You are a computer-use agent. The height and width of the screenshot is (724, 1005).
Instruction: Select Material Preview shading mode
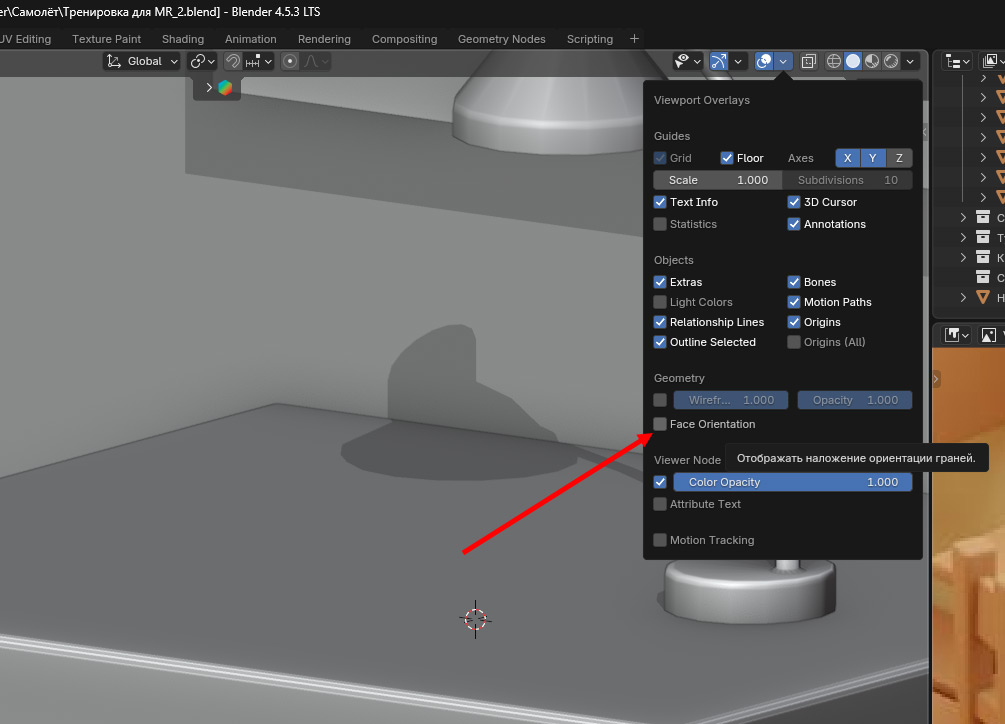pos(872,61)
